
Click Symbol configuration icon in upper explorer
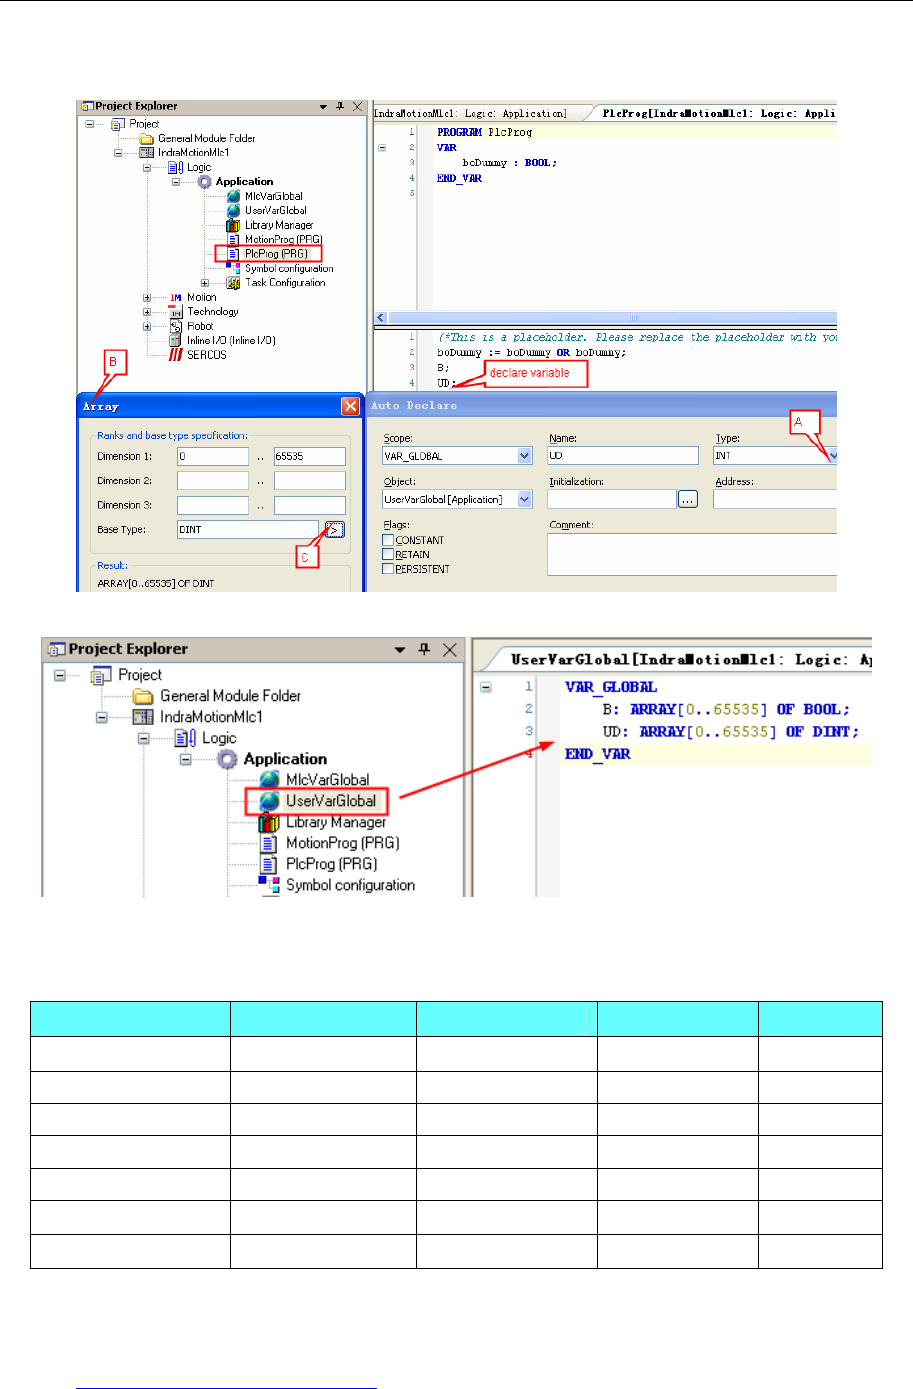233,268
